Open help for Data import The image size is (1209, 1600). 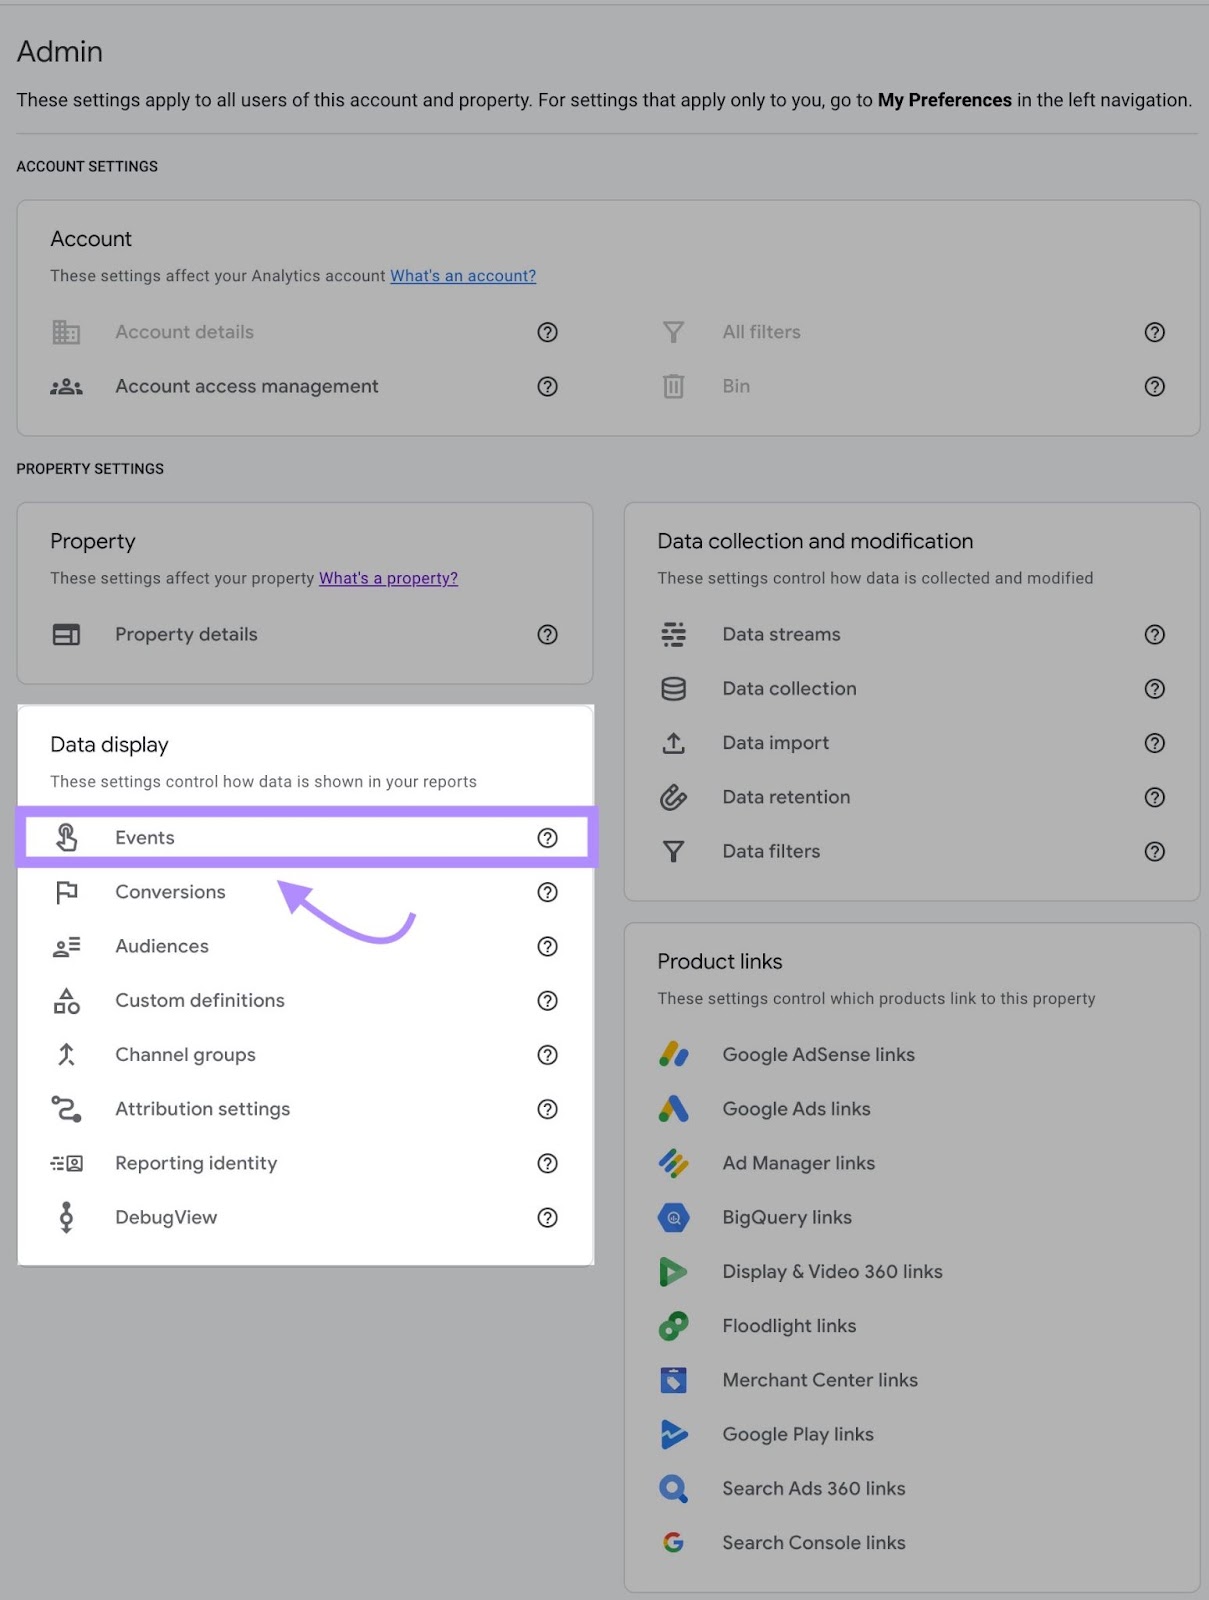click(1155, 743)
